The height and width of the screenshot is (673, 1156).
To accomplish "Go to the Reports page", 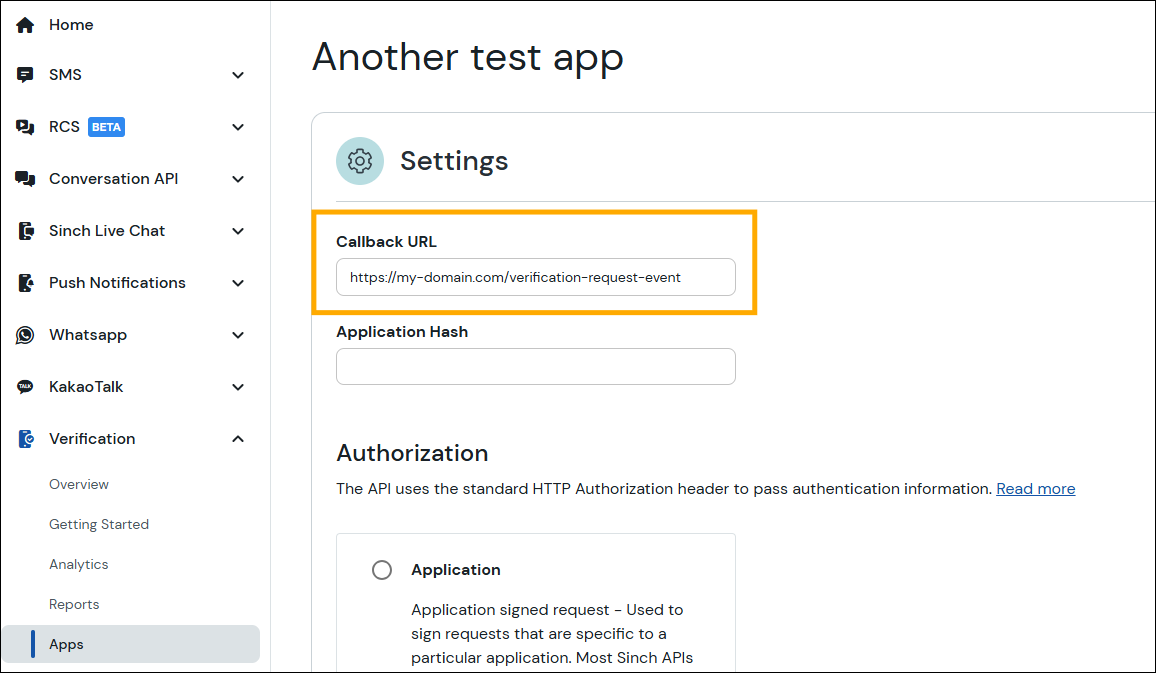I will (74, 604).
